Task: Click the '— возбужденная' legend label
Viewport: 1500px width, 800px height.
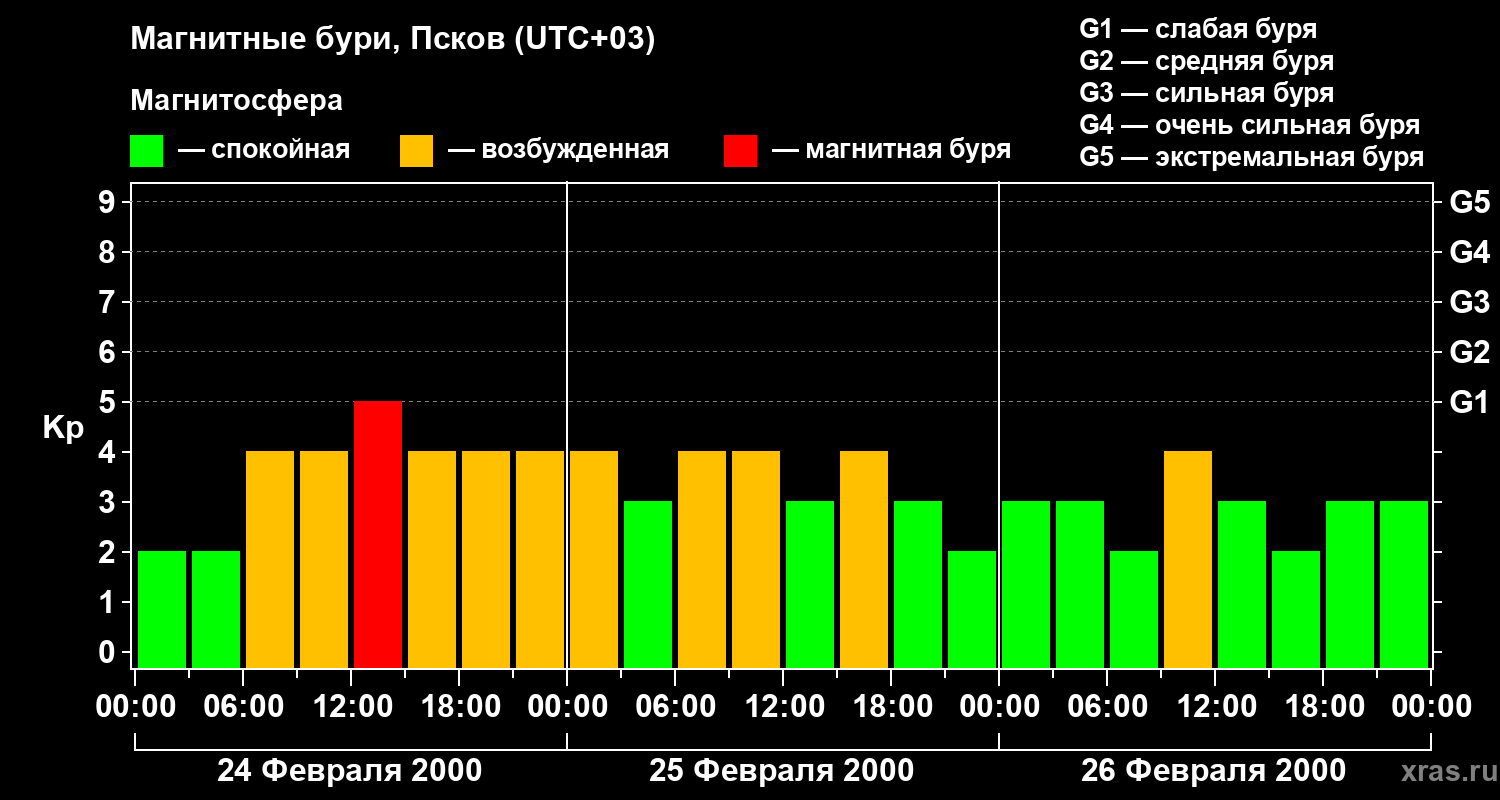Action: click(558, 150)
